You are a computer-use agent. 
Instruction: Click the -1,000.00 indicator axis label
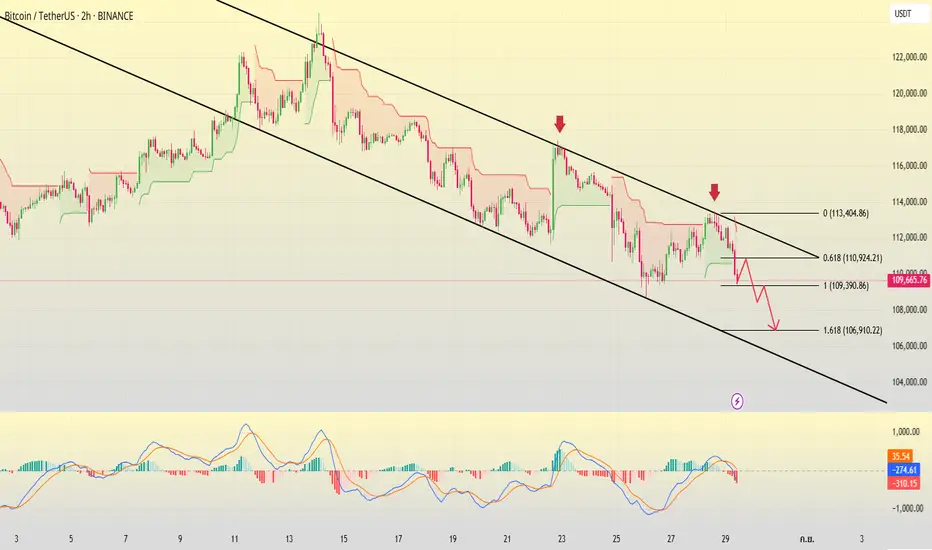[906, 508]
